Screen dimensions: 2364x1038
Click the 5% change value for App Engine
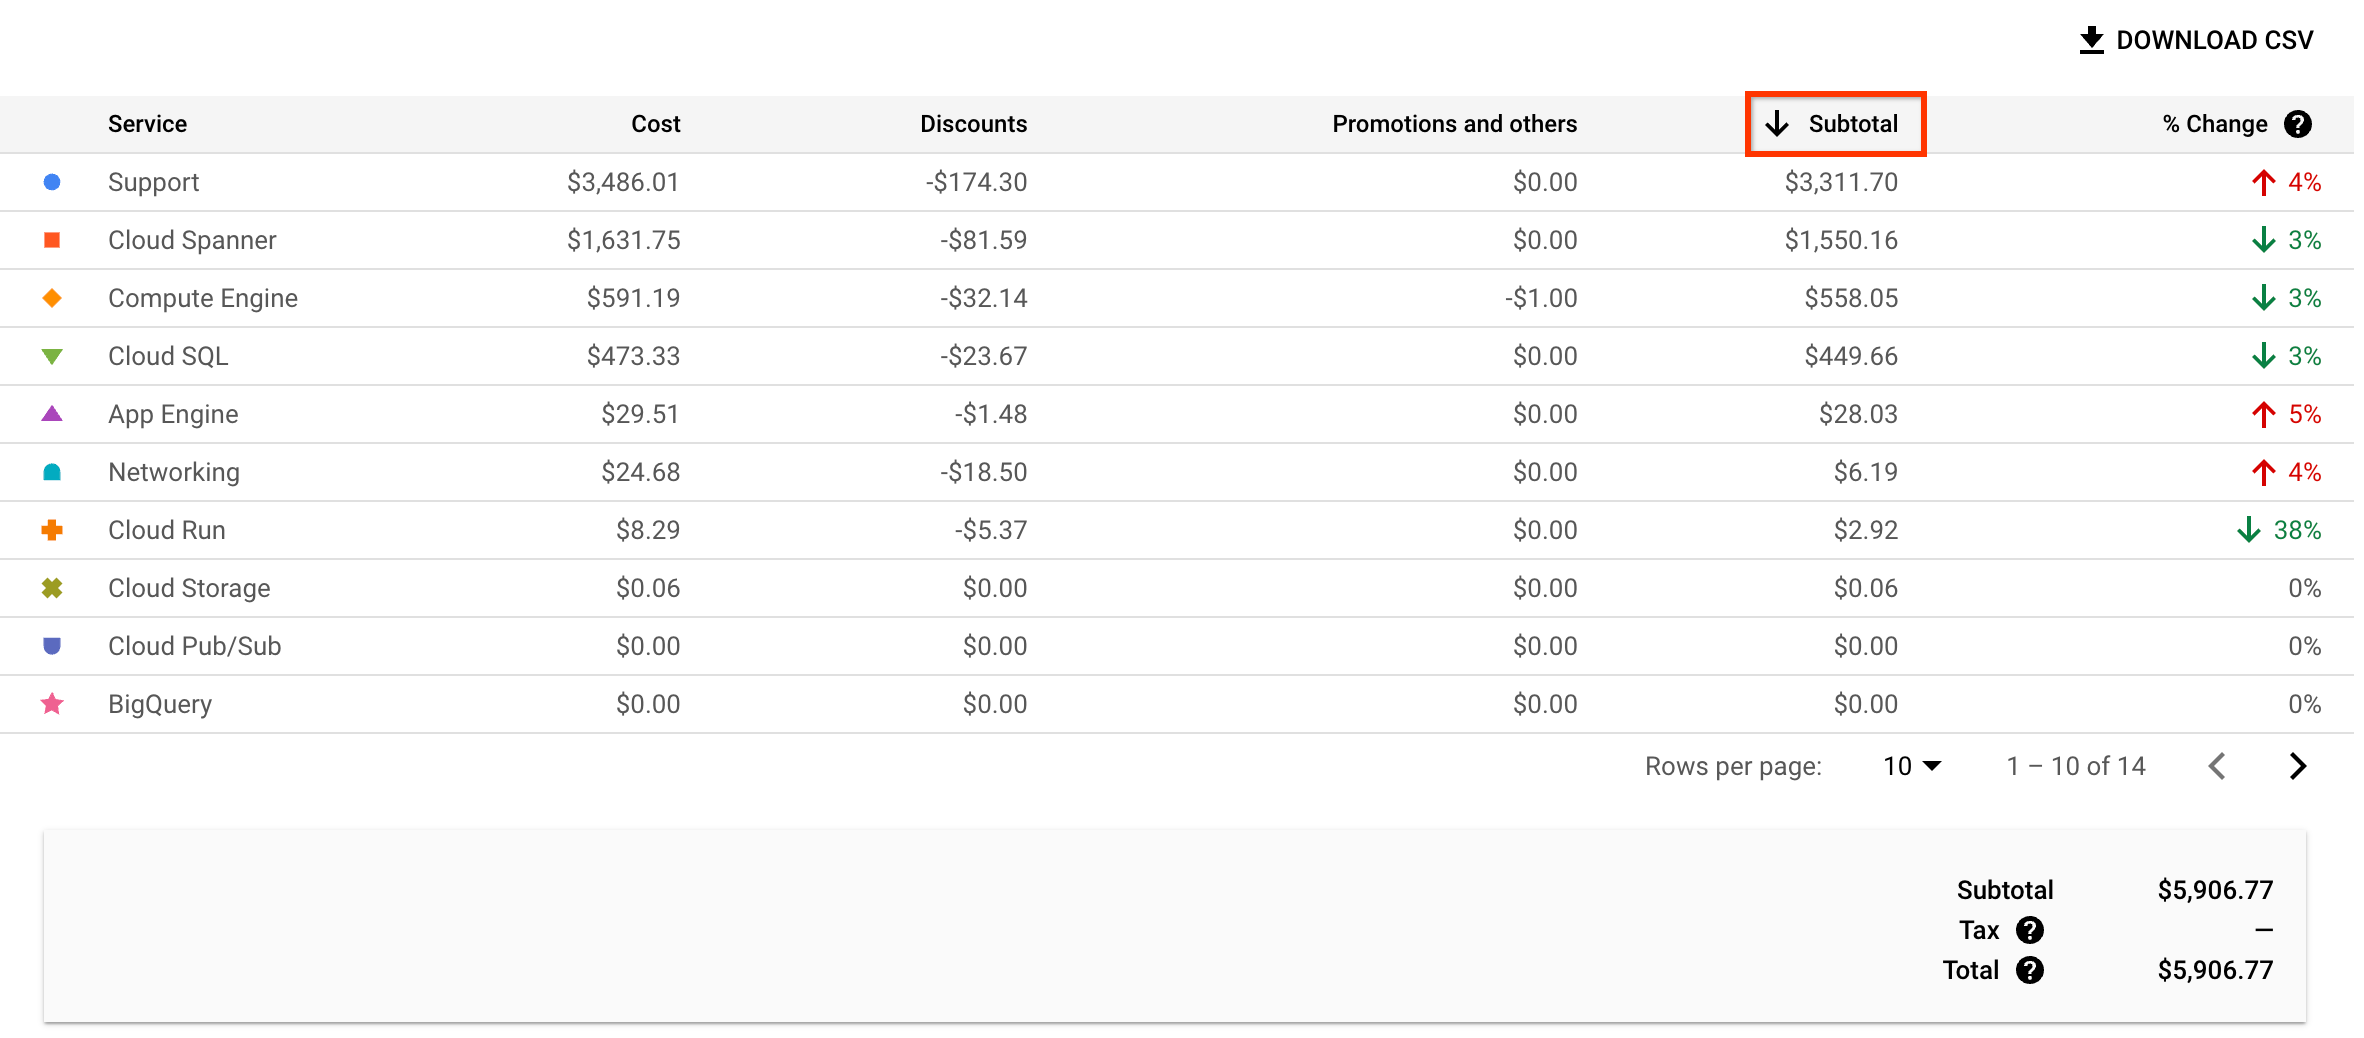coord(2305,414)
